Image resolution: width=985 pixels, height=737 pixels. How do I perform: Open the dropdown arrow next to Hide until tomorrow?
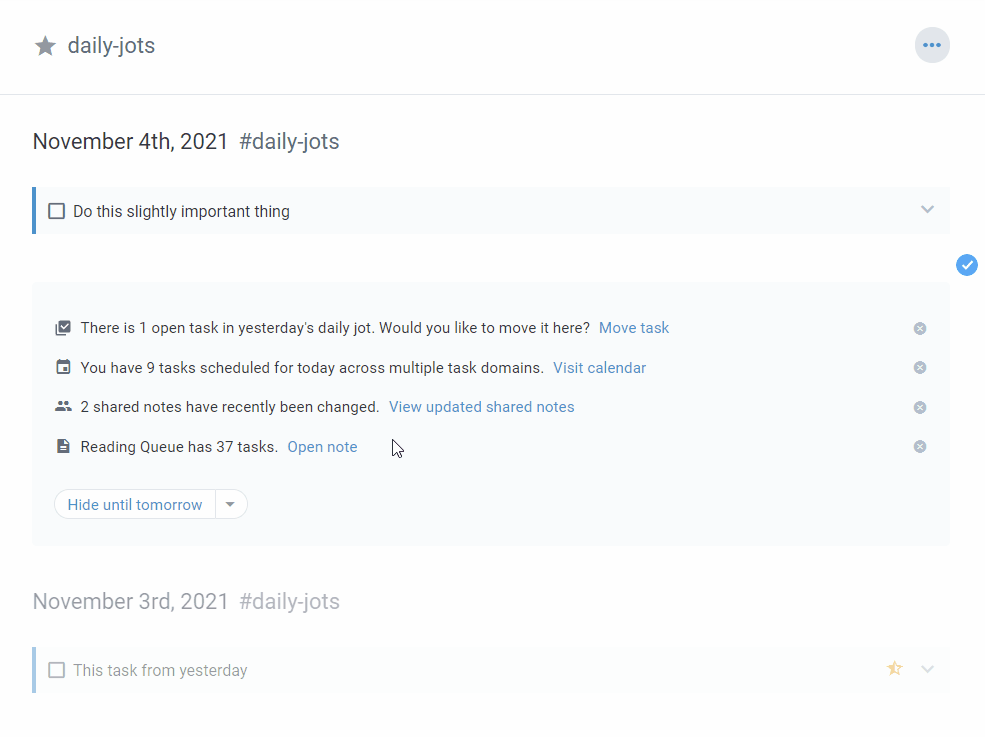point(231,505)
